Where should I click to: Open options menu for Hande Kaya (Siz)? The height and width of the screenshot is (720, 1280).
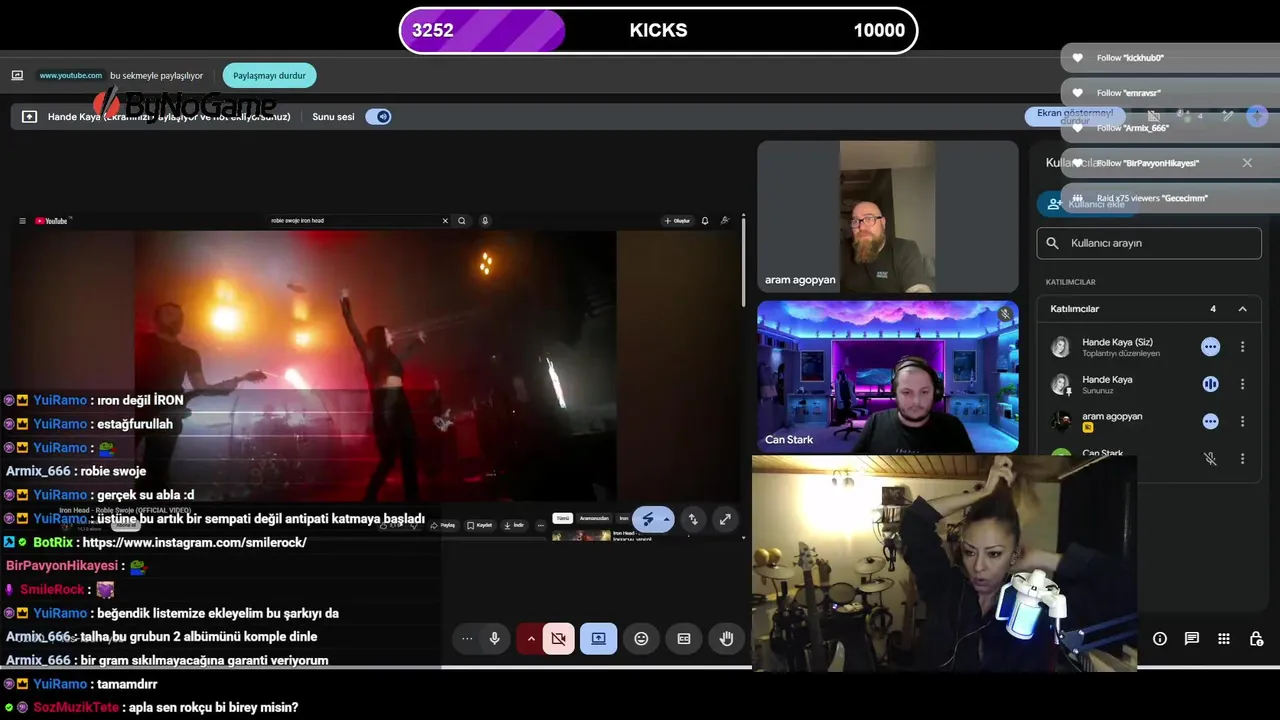1243,347
